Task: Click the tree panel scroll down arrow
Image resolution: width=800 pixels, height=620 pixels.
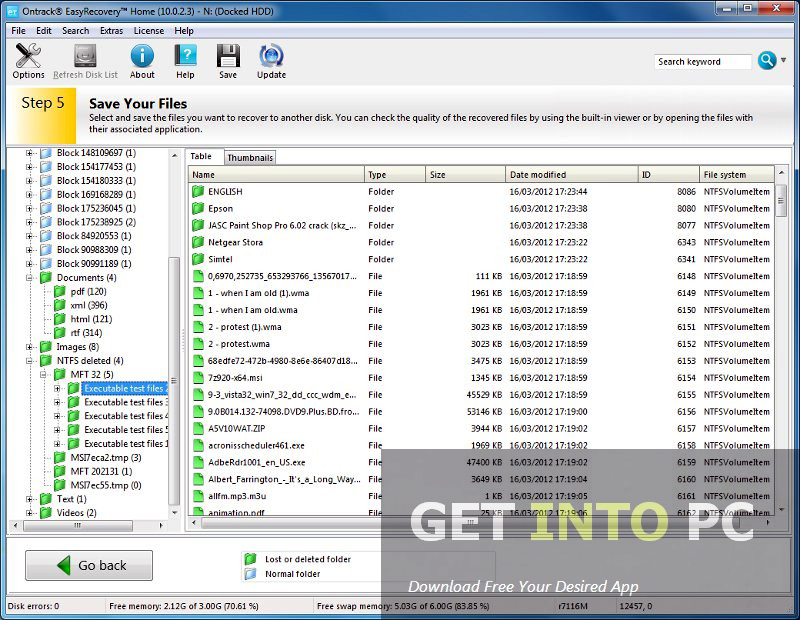Action: 174,512
